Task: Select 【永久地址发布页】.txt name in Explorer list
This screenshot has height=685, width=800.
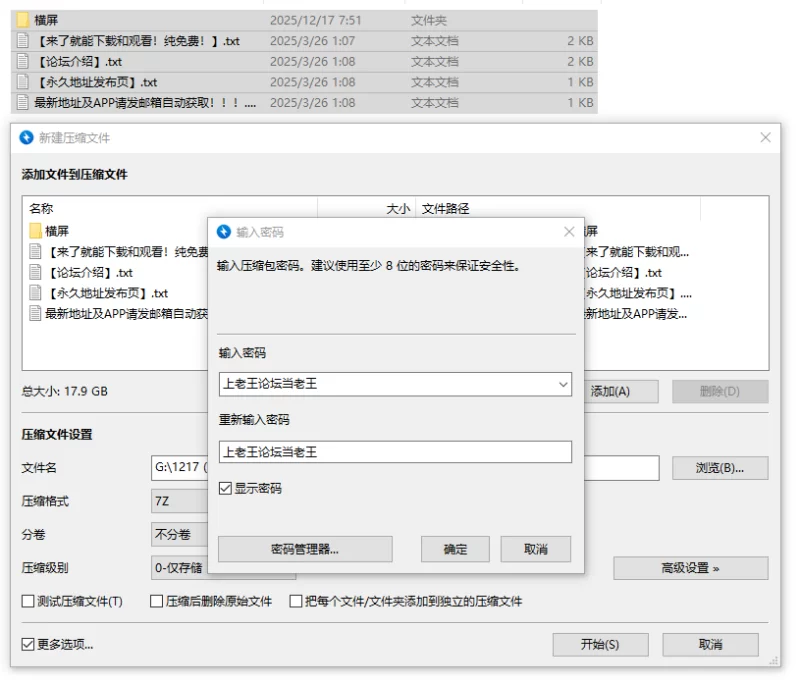Action: [x=96, y=82]
